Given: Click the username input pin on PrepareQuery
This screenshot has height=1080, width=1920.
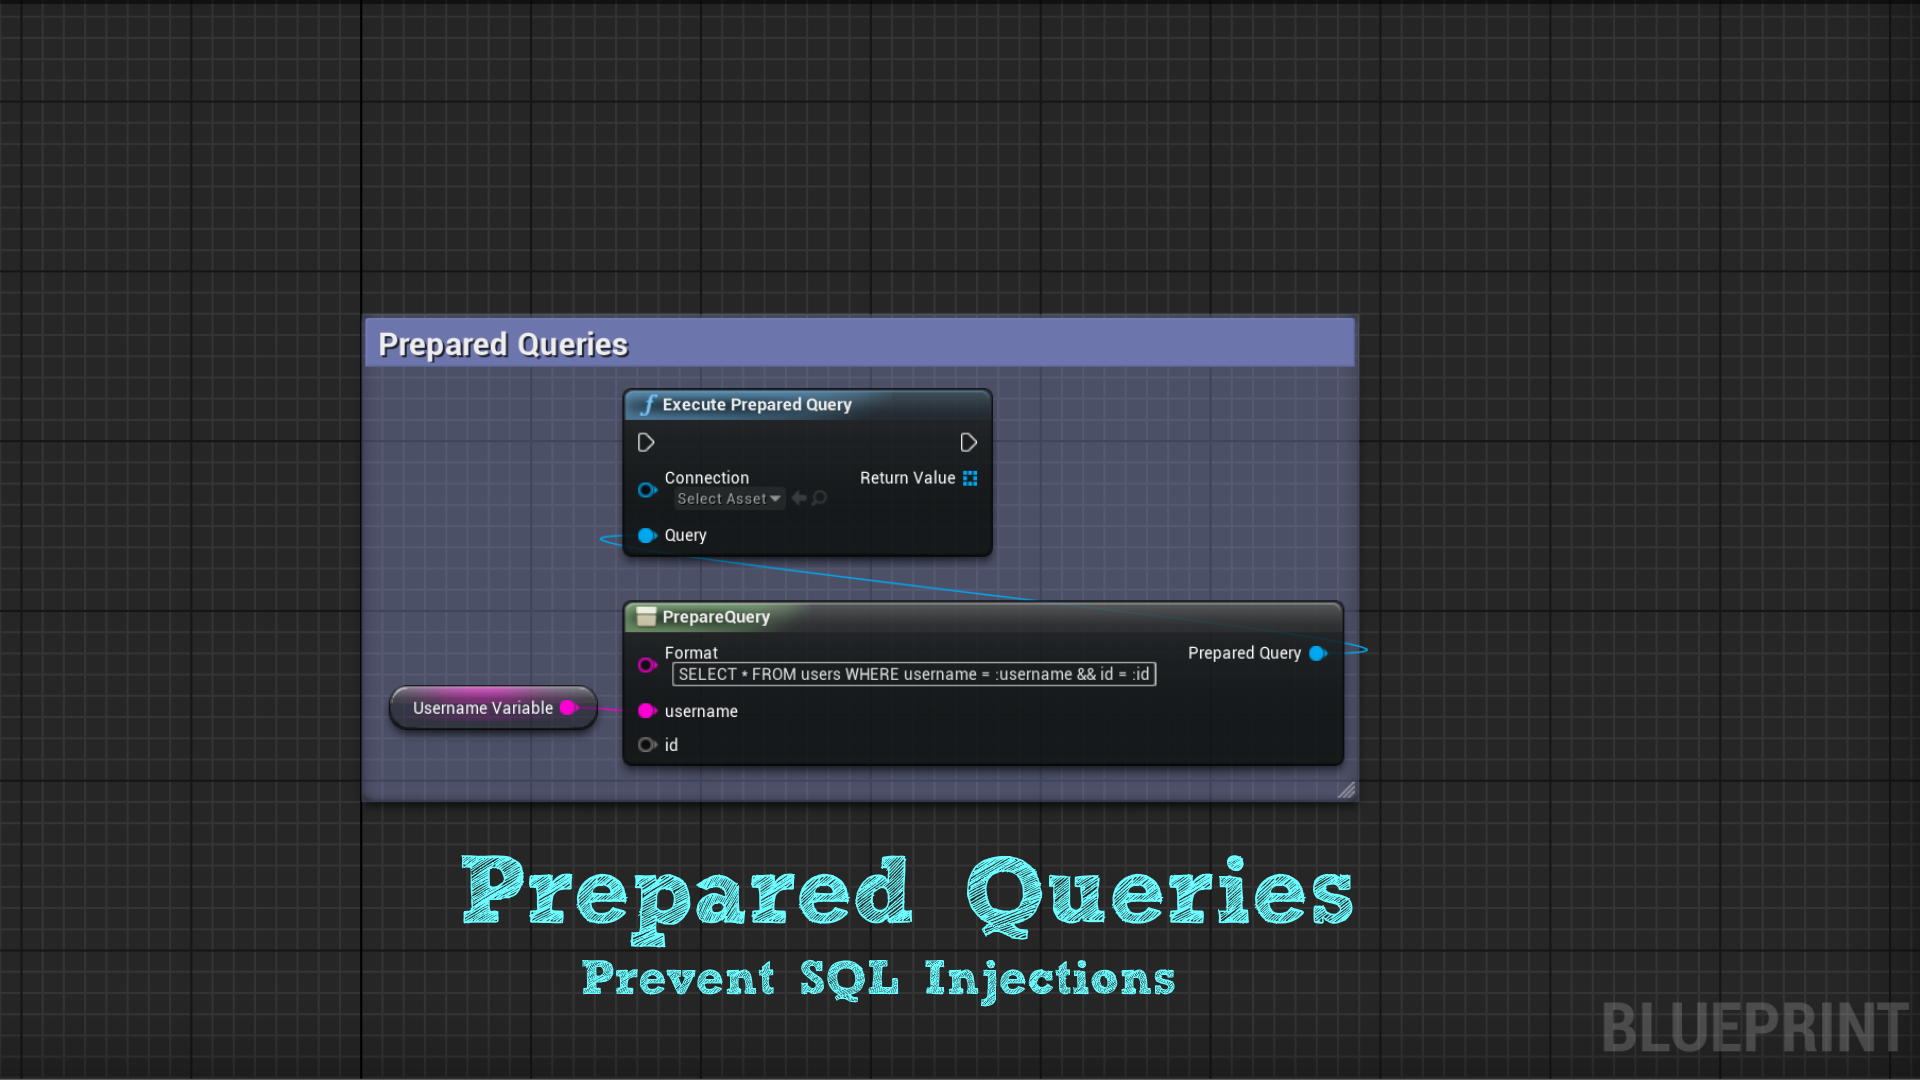Looking at the screenshot, I should (x=647, y=711).
